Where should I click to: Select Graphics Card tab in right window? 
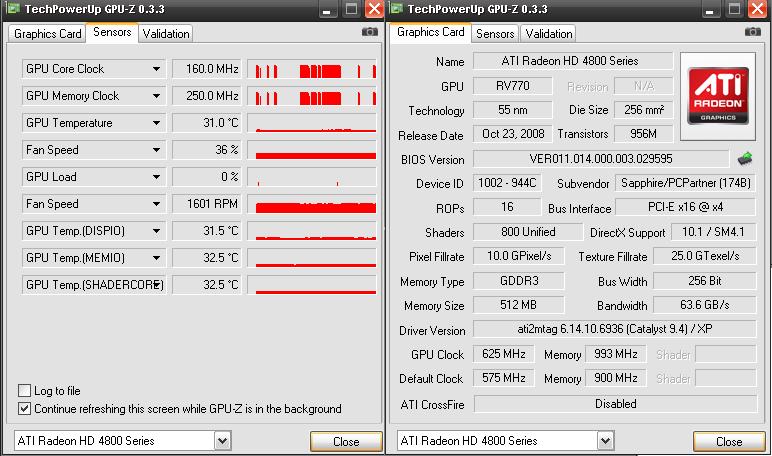430,32
